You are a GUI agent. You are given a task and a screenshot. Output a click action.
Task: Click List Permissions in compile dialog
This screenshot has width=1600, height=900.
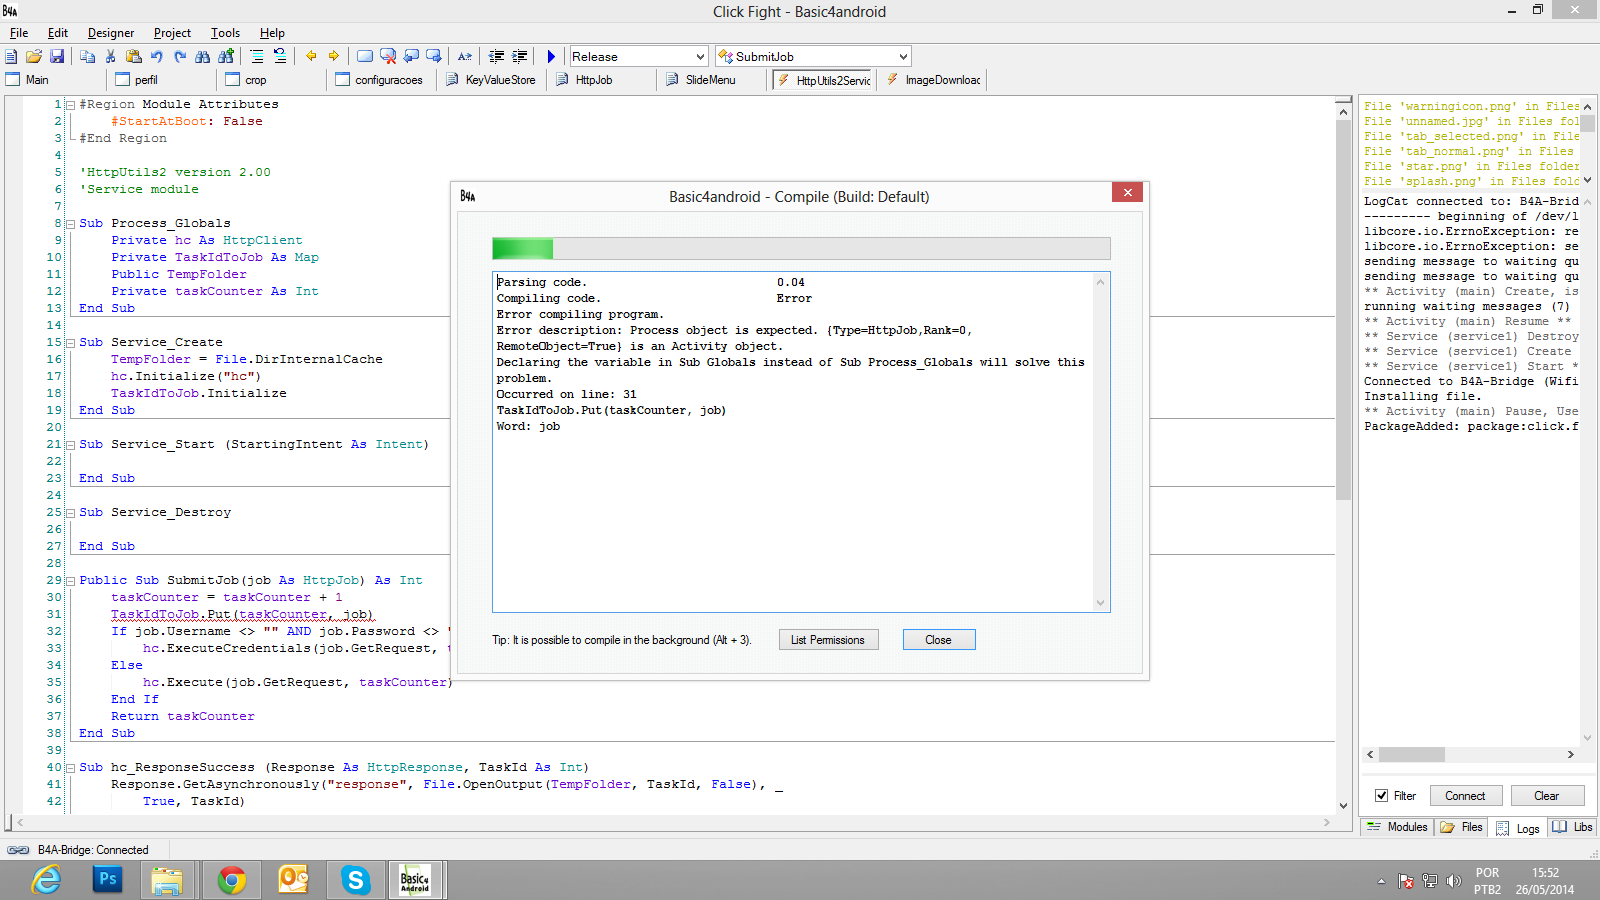pos(828,640)
